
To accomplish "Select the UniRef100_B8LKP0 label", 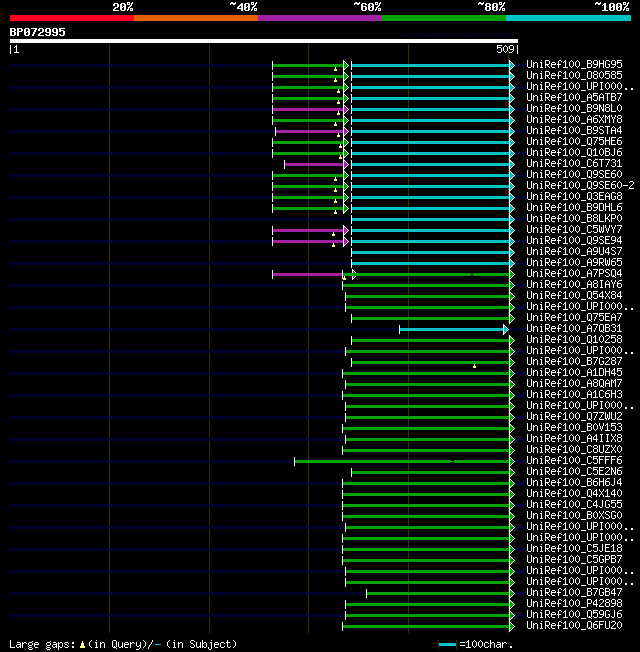I will 574,218.
